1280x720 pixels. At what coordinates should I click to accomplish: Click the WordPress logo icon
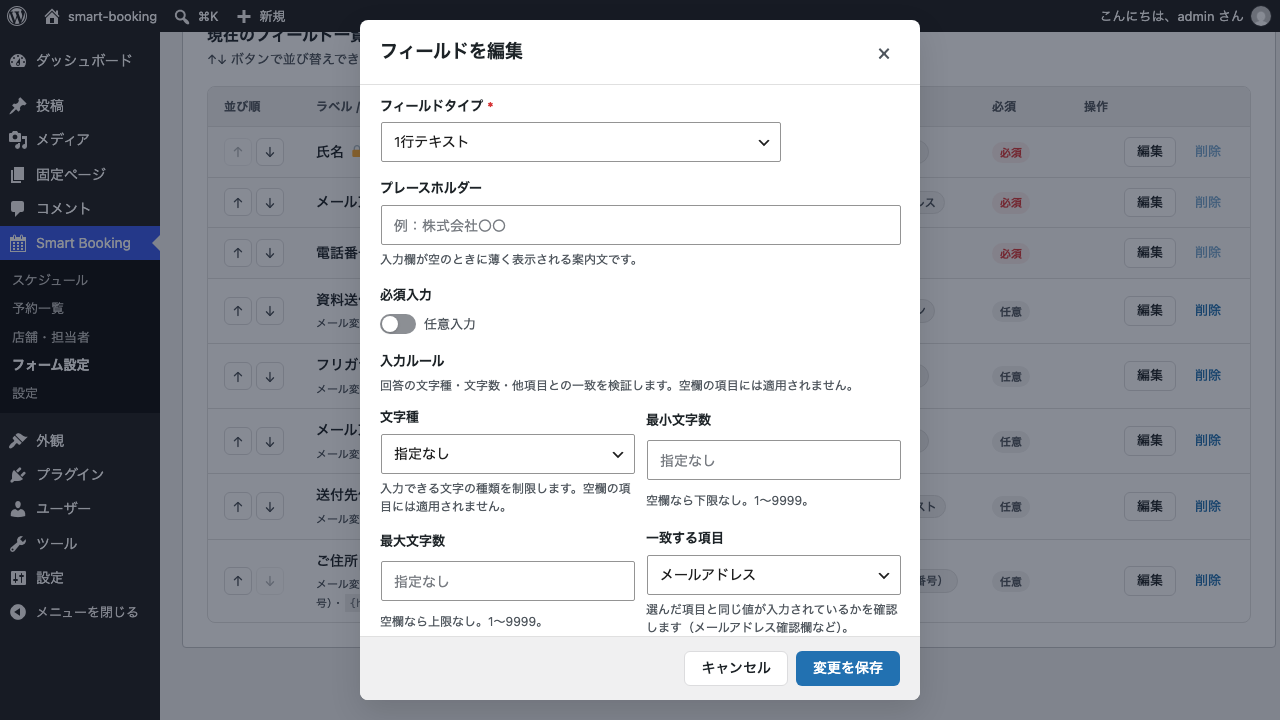pos(17,16)
